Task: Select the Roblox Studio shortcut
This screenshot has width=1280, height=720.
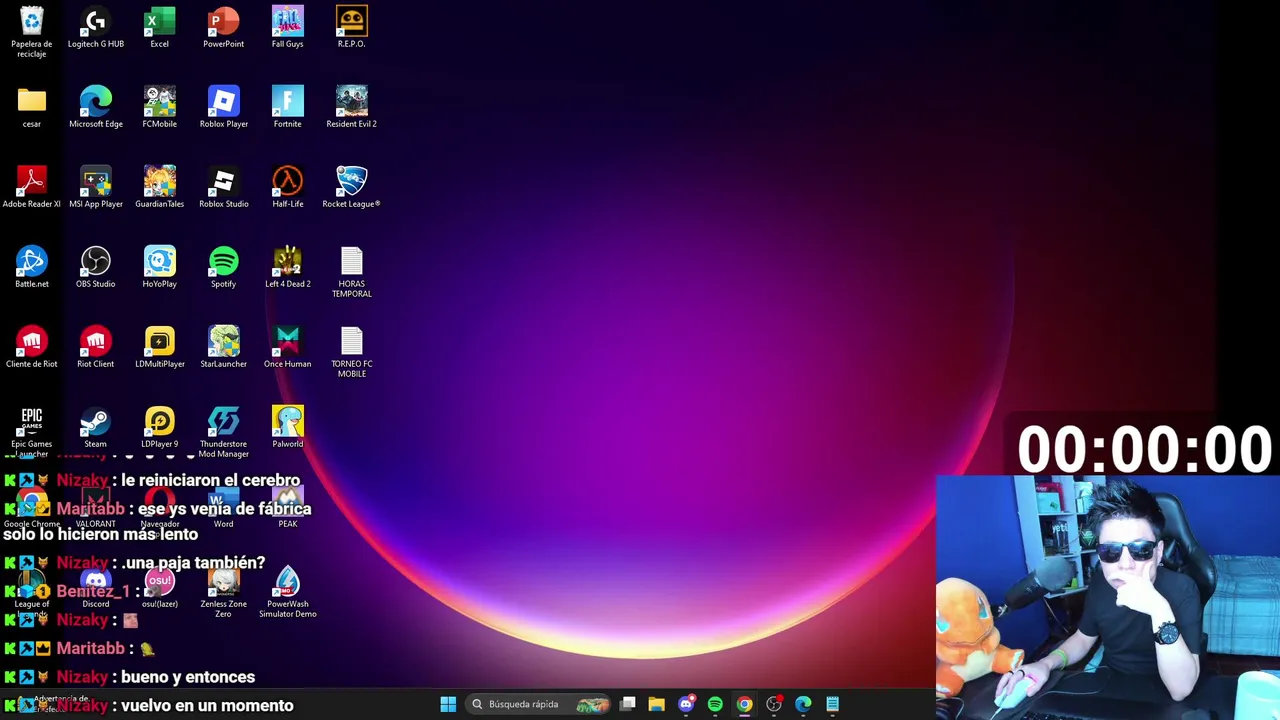Action: pyautogui.click(x=224, y=188)
